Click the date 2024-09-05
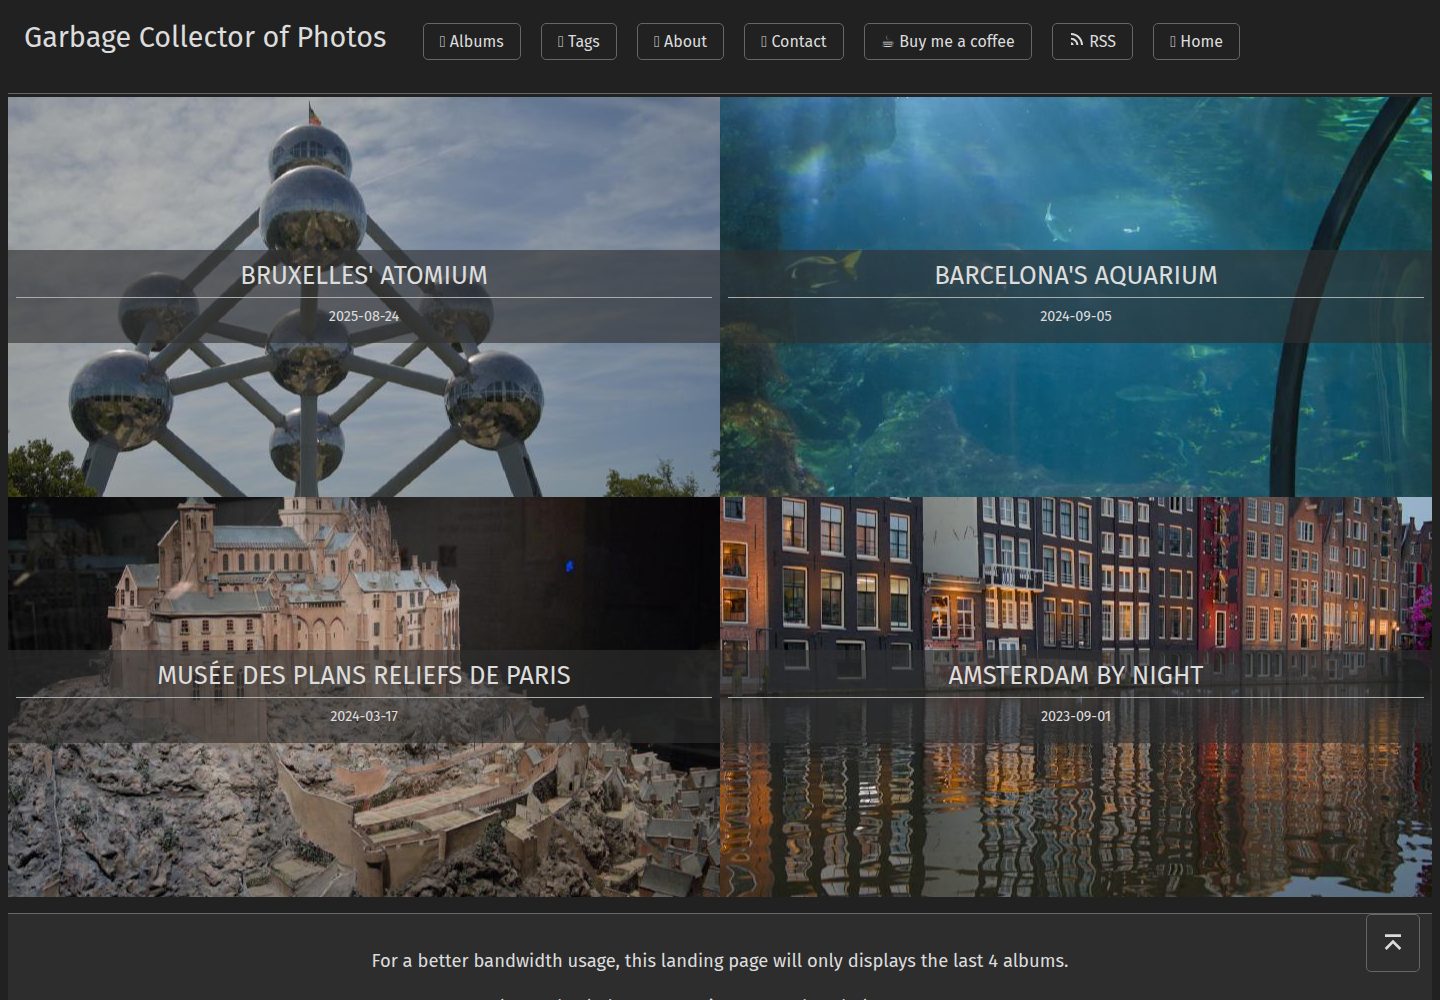1440x1000 pixels. [1076, 316]
